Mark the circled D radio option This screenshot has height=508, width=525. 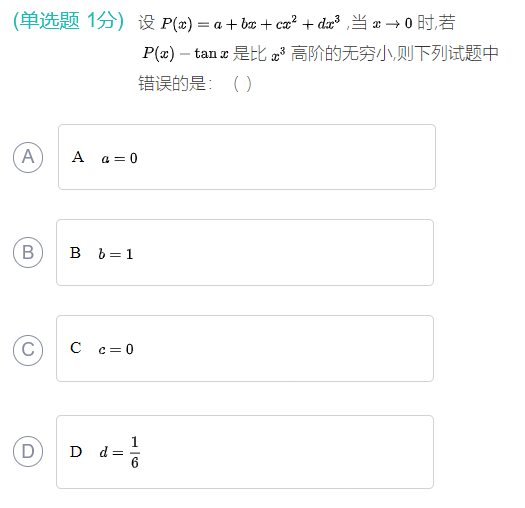pyautogui.click(x=28, y=451)
